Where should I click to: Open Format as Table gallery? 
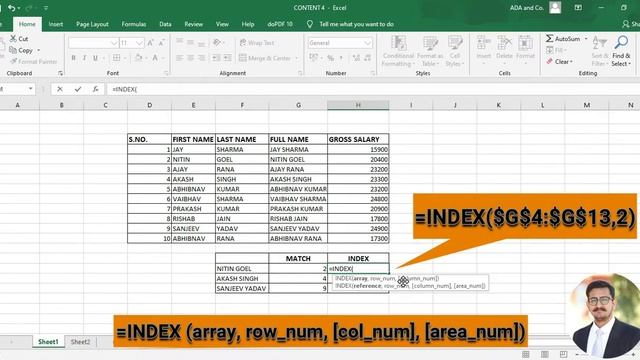pyautogui.click(x=430, y=51)
